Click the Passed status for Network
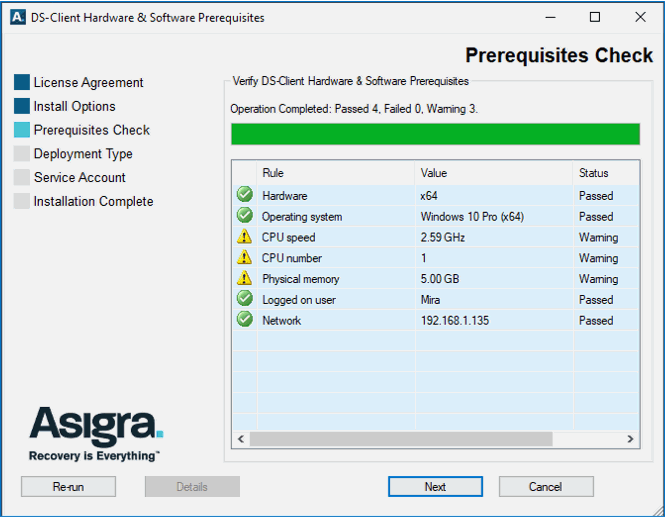 [x=596, y=320]
